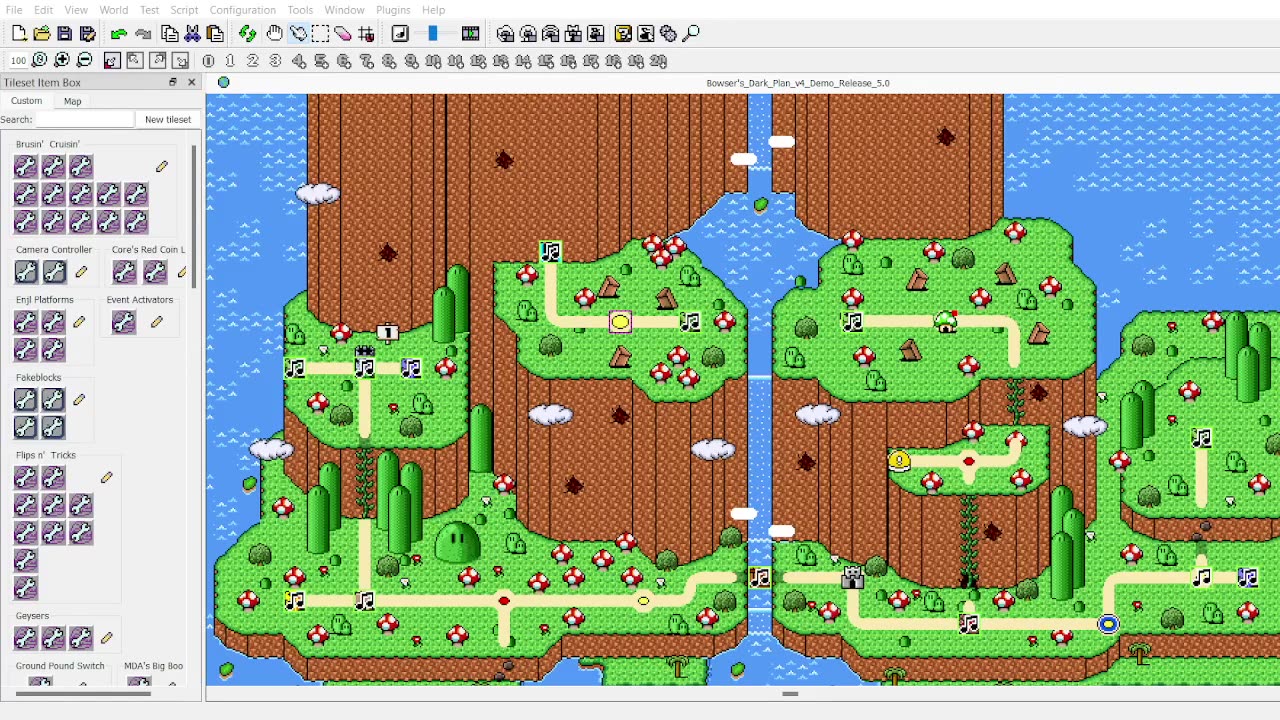
Task: Switch to section 20
Action: pyautogui.click(x=658, y=61)
